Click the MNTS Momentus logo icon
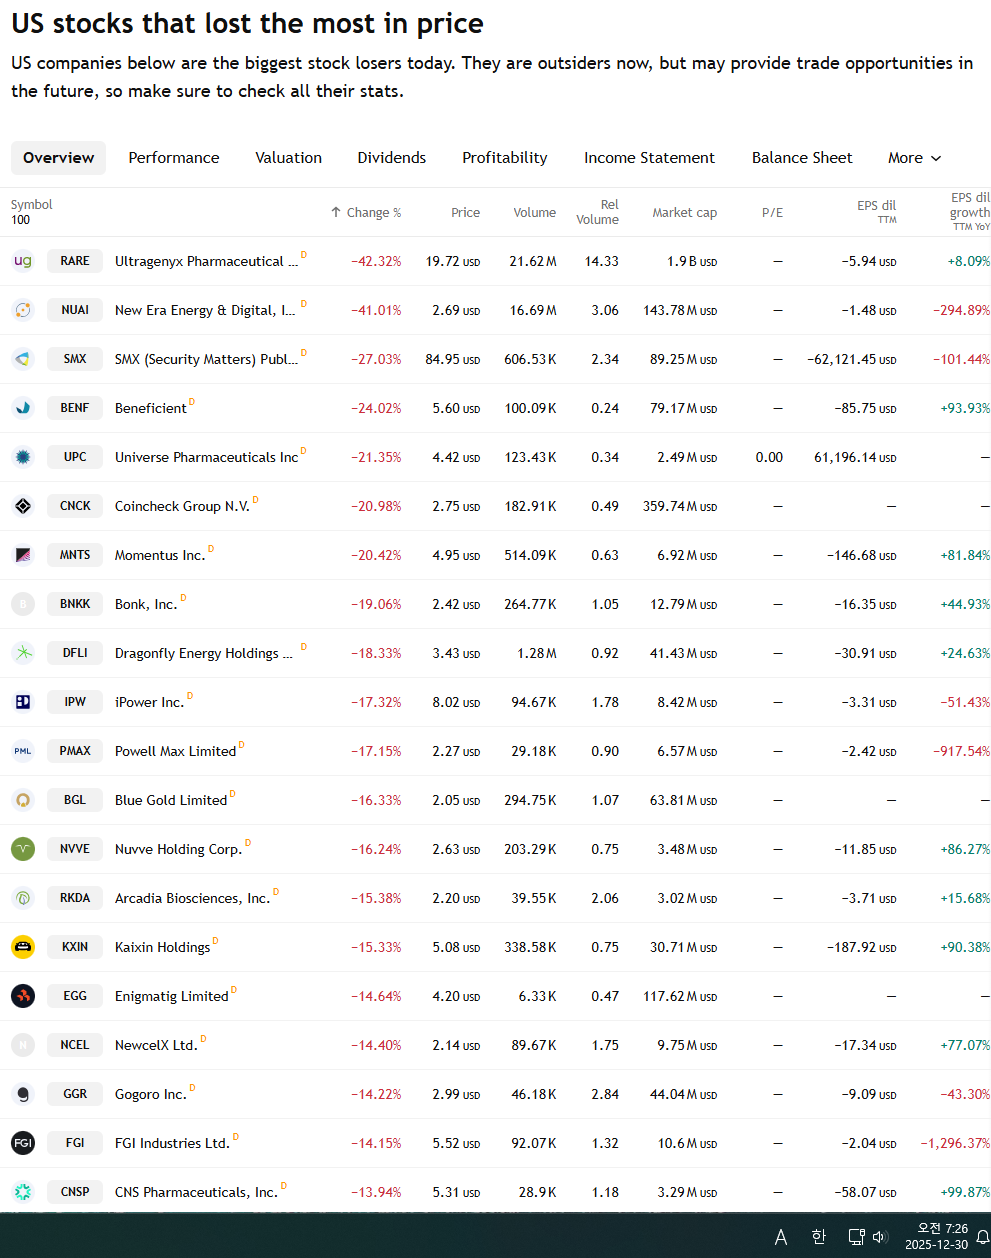991x1258 pixels. point(23,555)
